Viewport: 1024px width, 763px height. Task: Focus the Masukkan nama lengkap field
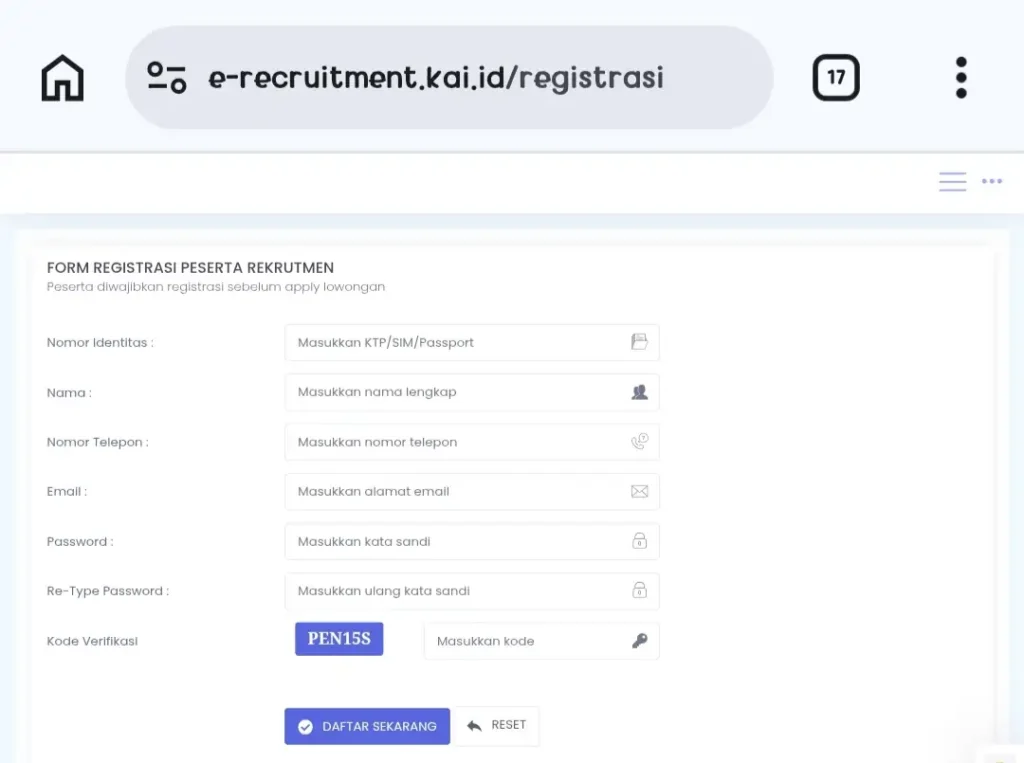tap(472, 392)
